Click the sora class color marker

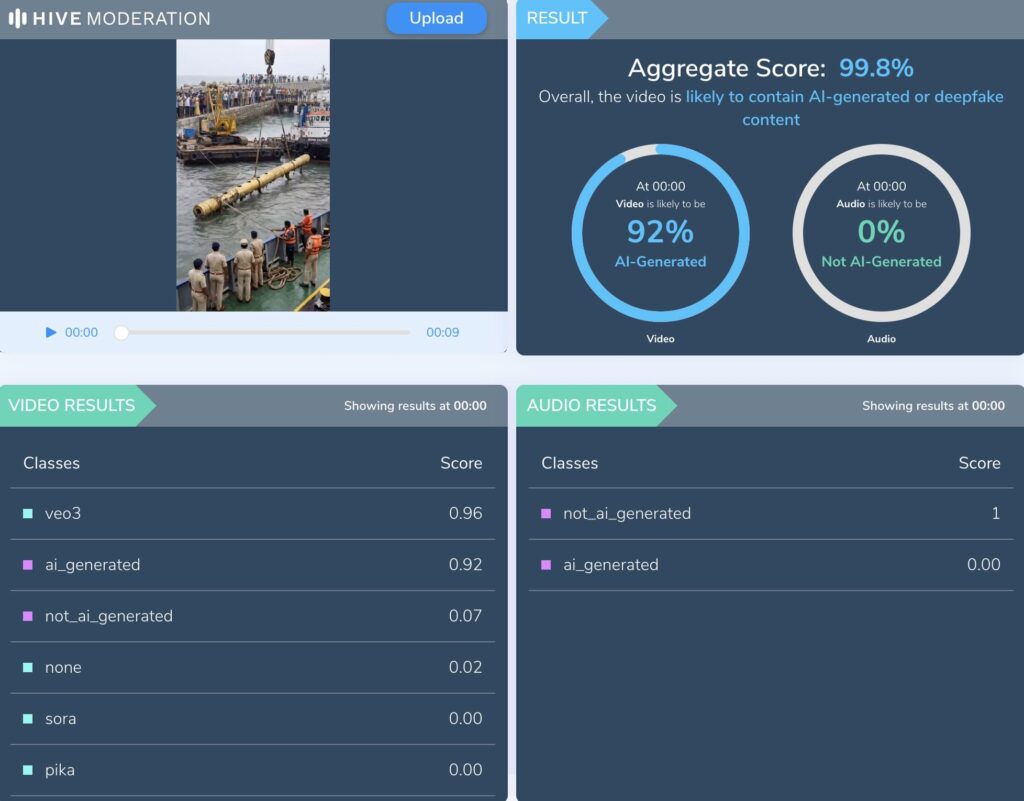point(28,719)
